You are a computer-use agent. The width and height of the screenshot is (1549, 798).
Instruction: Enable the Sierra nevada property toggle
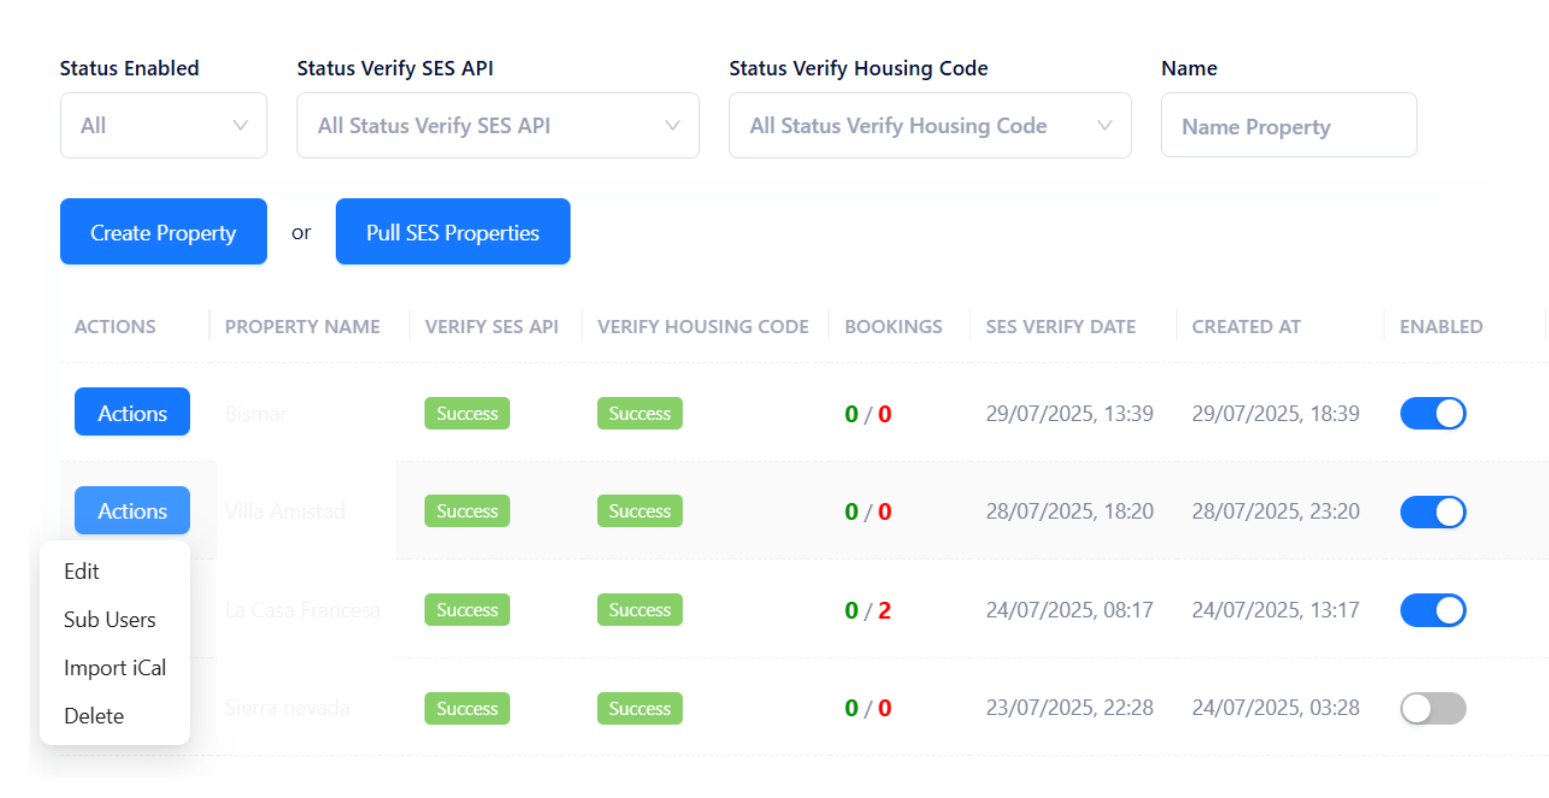[1432, 708]
